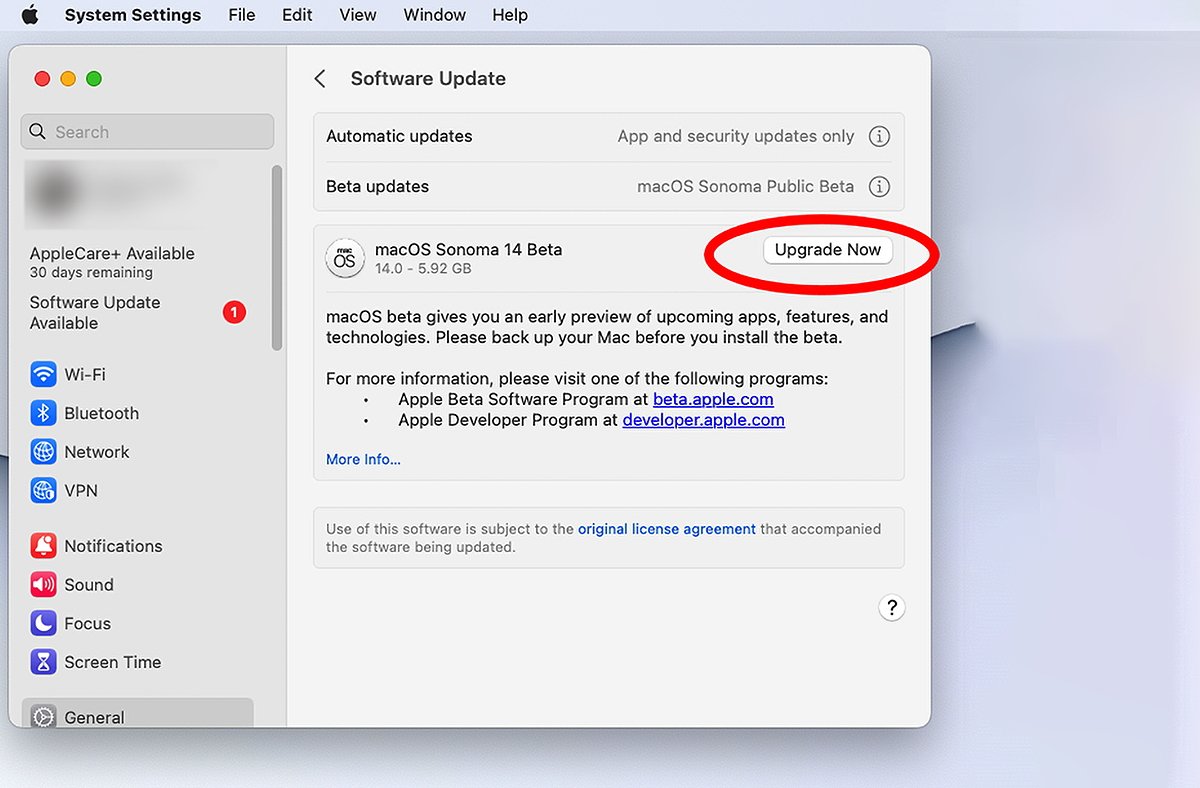Click the Search field in sidebar
The width and height of the screenshot is (1200, 788).
(x=147, y=132)
